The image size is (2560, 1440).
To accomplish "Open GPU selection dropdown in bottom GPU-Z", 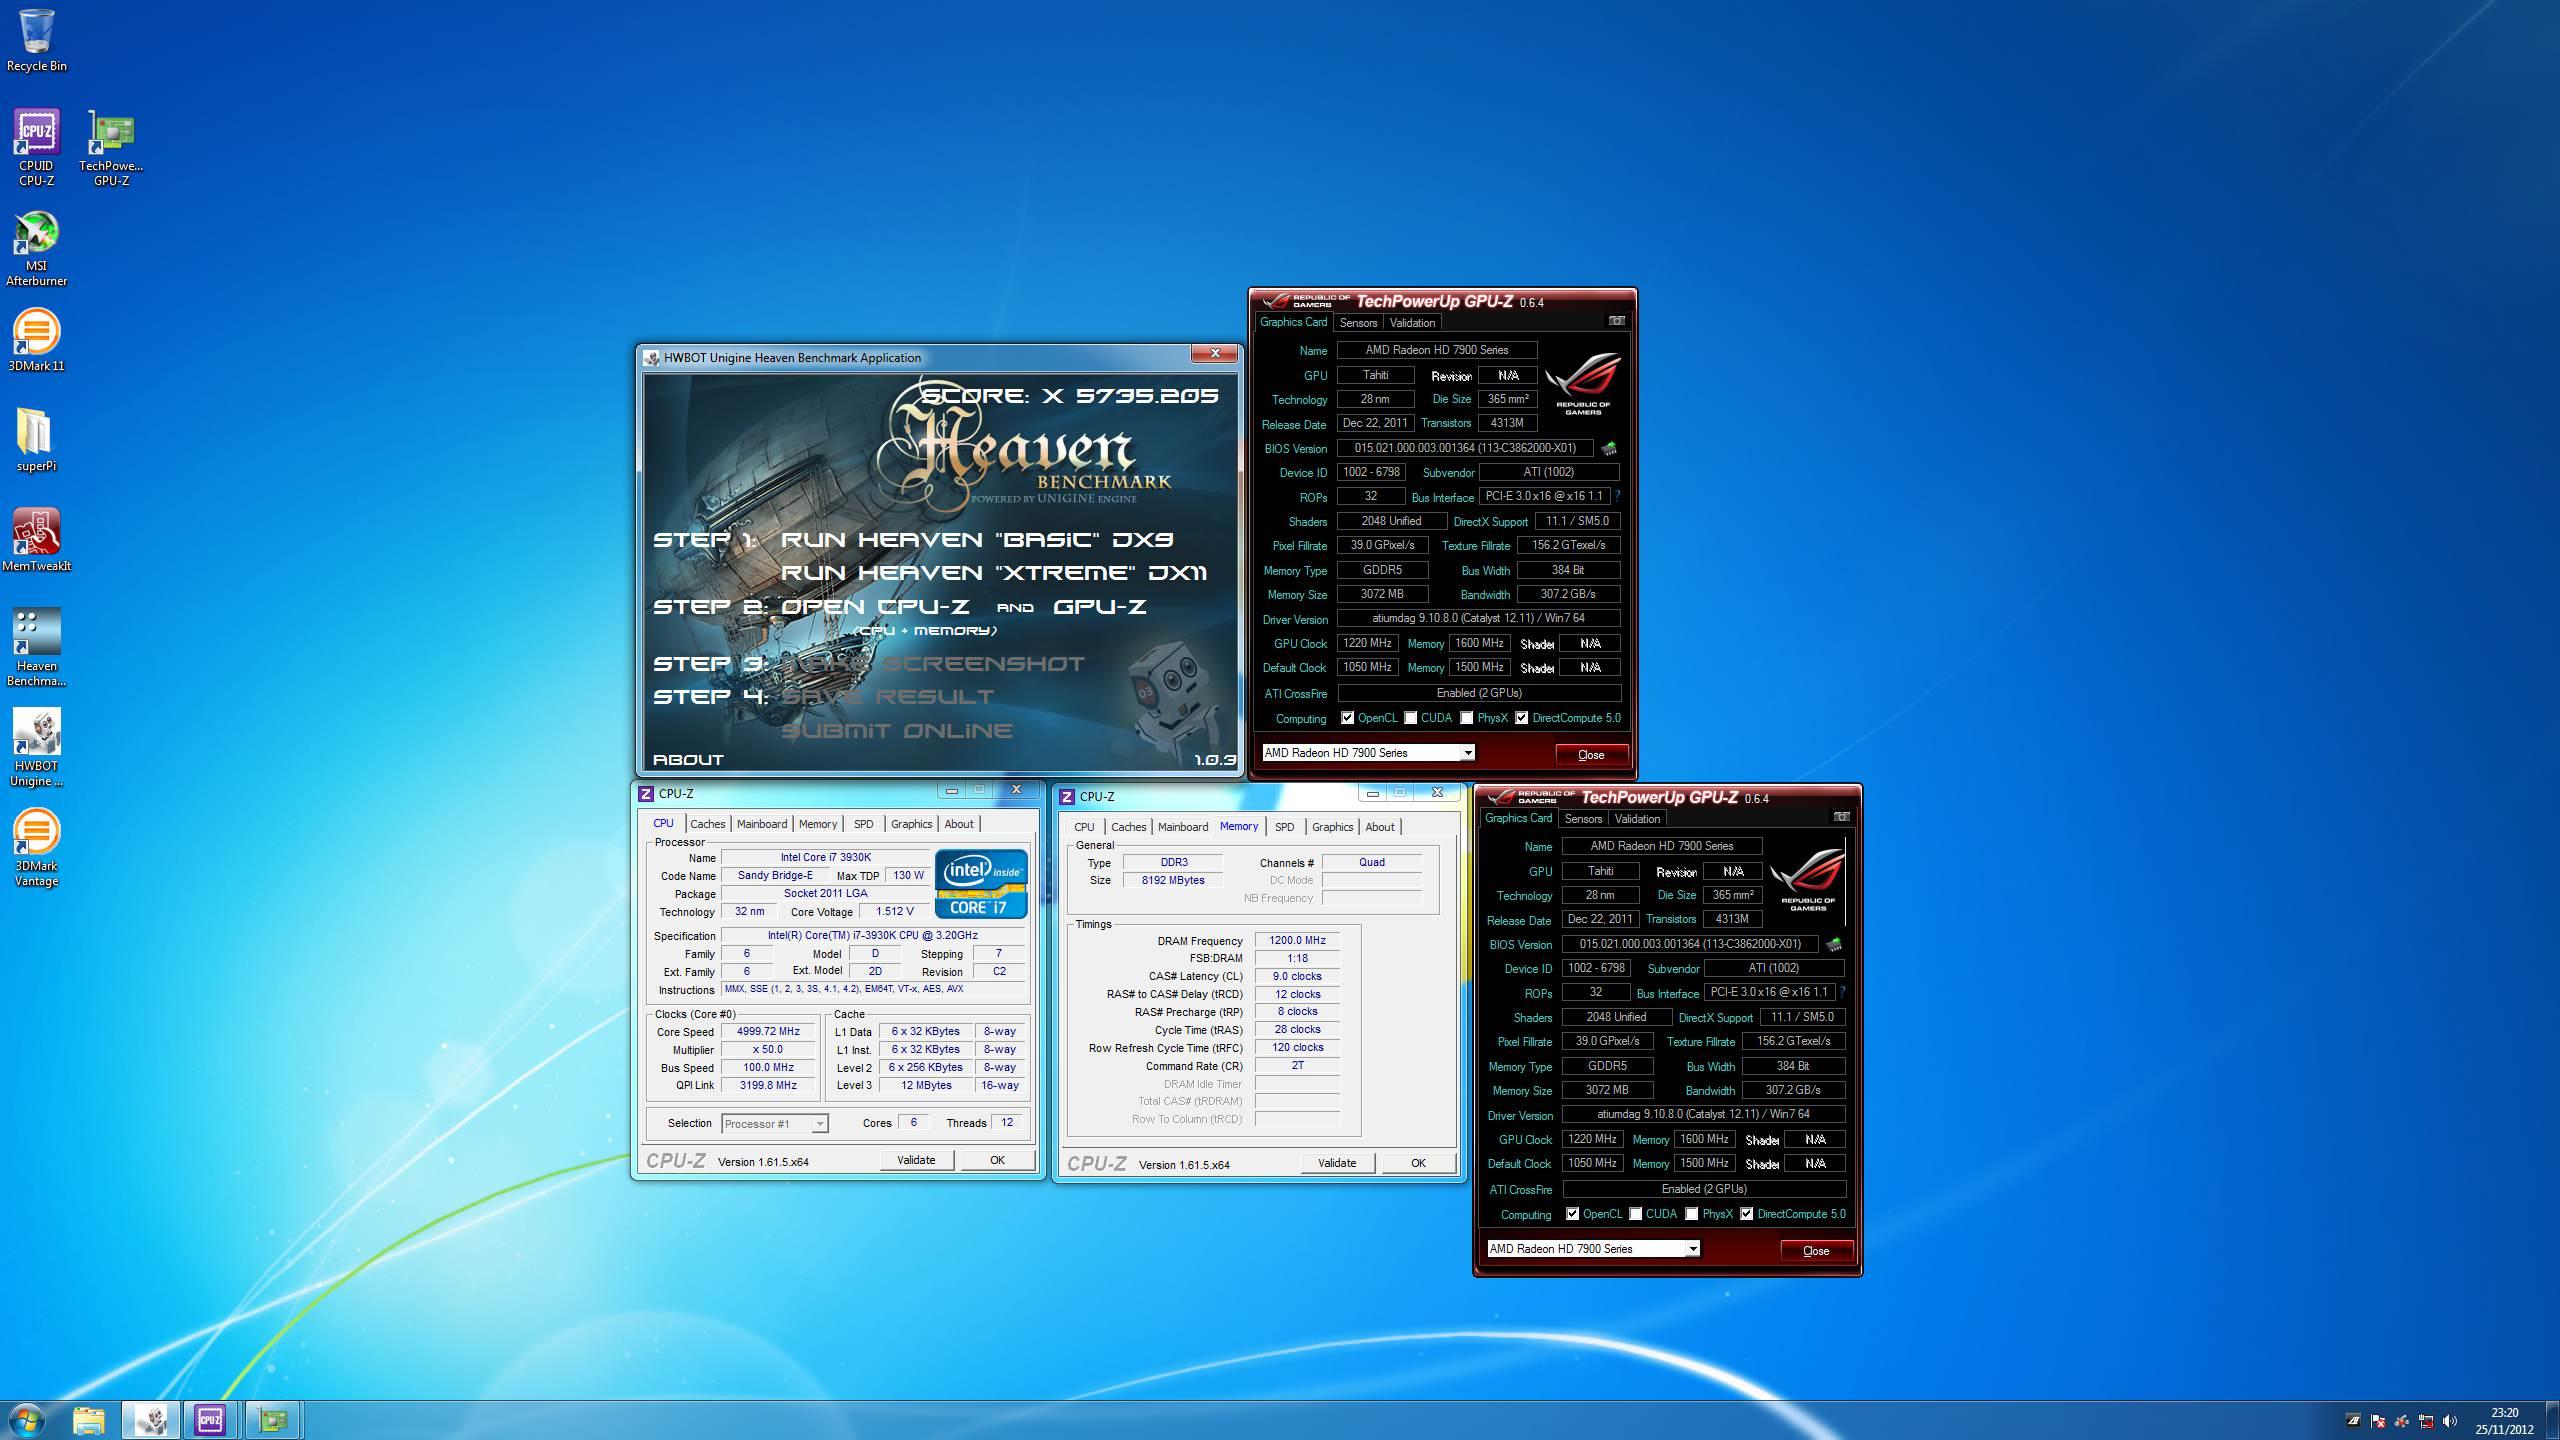I will [x=1593, y=1249].
